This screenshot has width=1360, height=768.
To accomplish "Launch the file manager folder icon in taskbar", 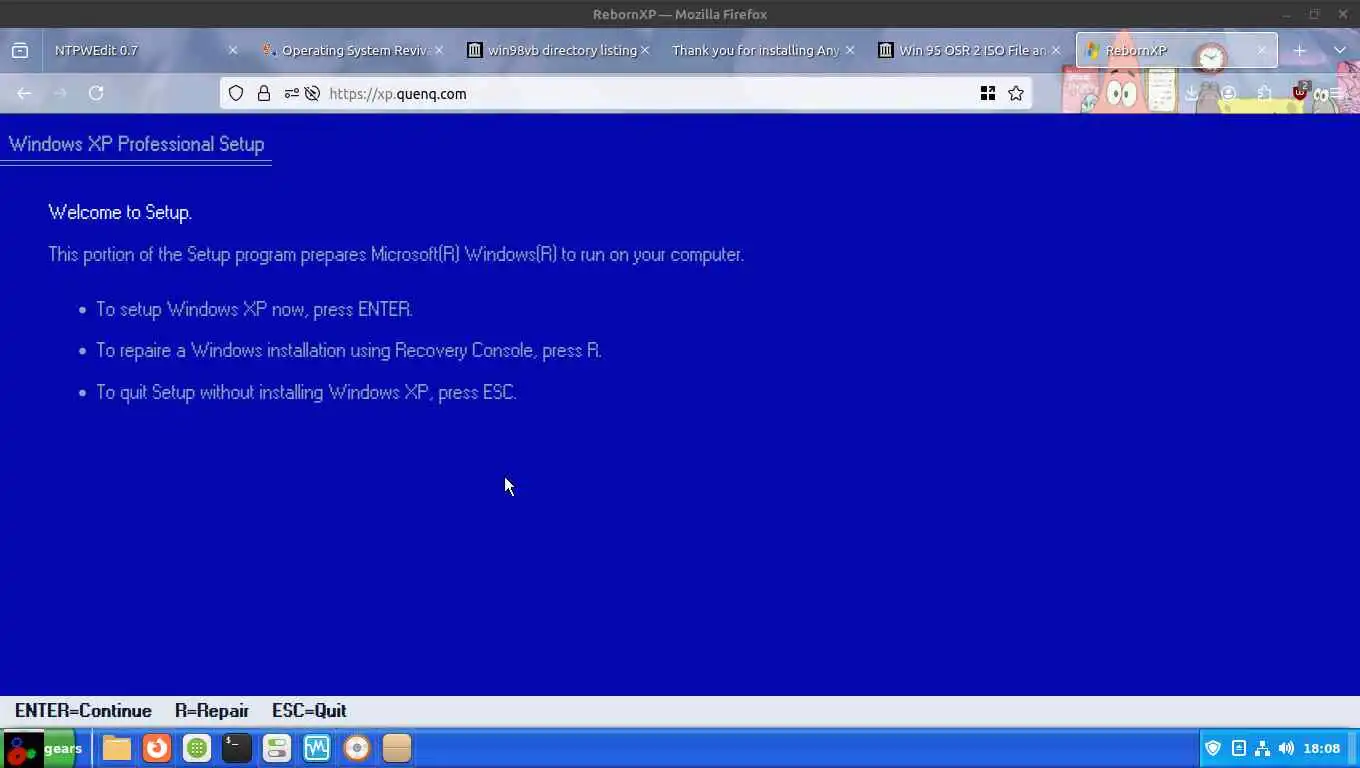I will 117,748.
